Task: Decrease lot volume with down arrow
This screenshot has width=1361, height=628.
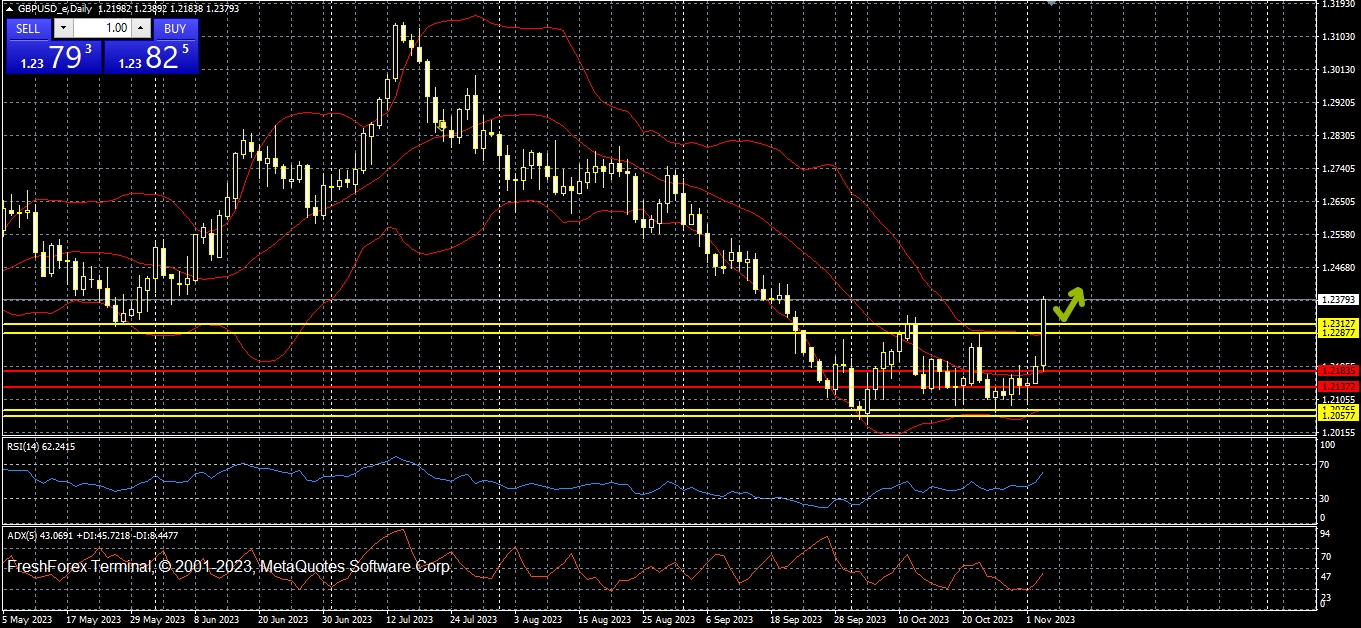Action: coord(63,29)
